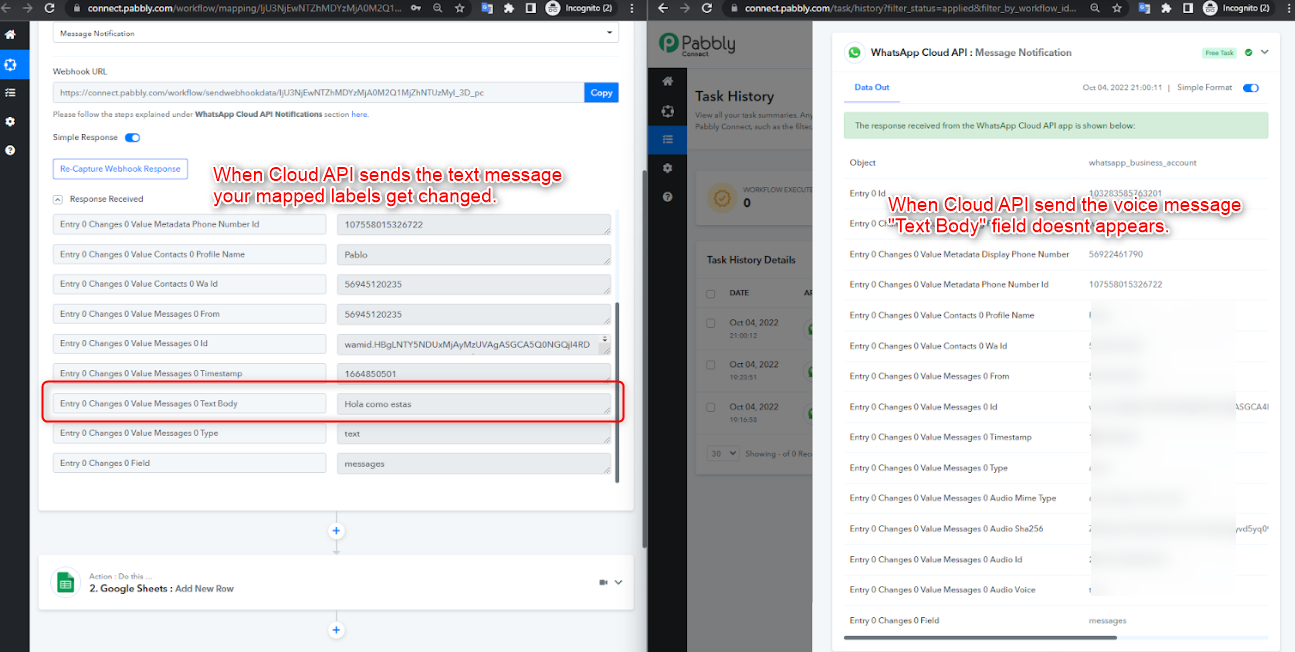Click 'Hola como estas' value field
Screen dimensions: 1295x652
[x=474, y=404]
